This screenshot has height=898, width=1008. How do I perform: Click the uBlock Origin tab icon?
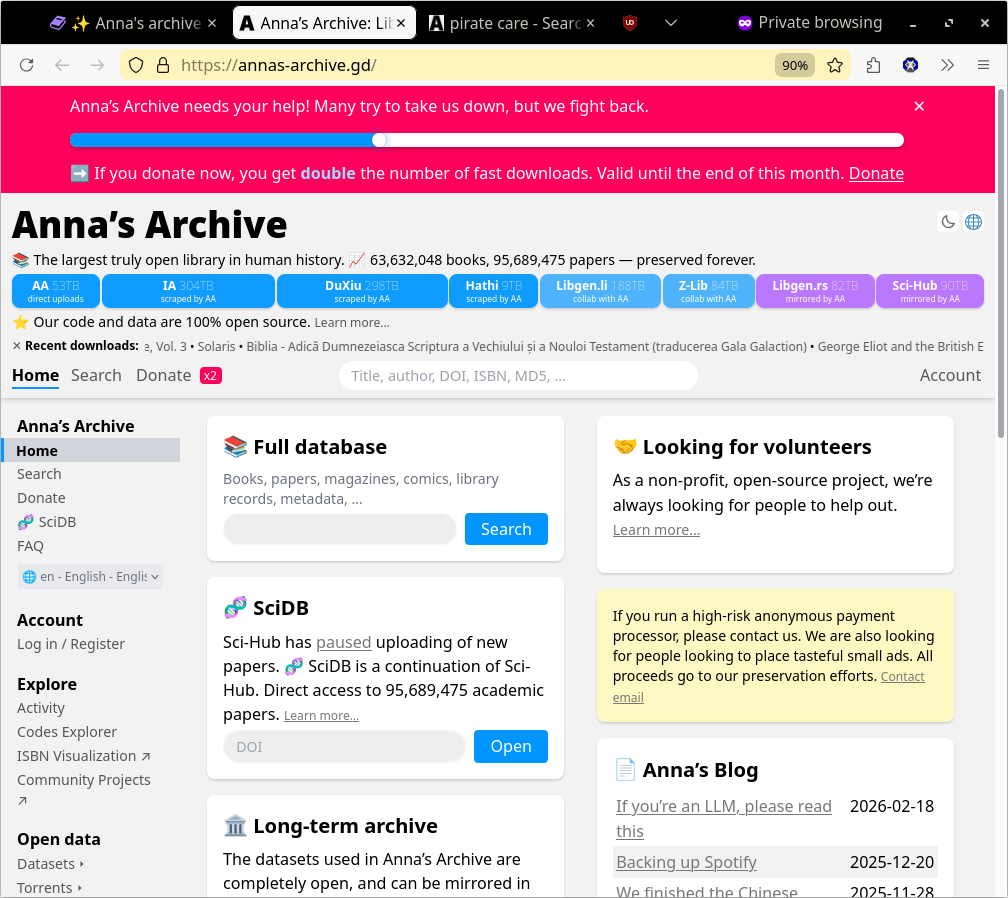(631, 23)
